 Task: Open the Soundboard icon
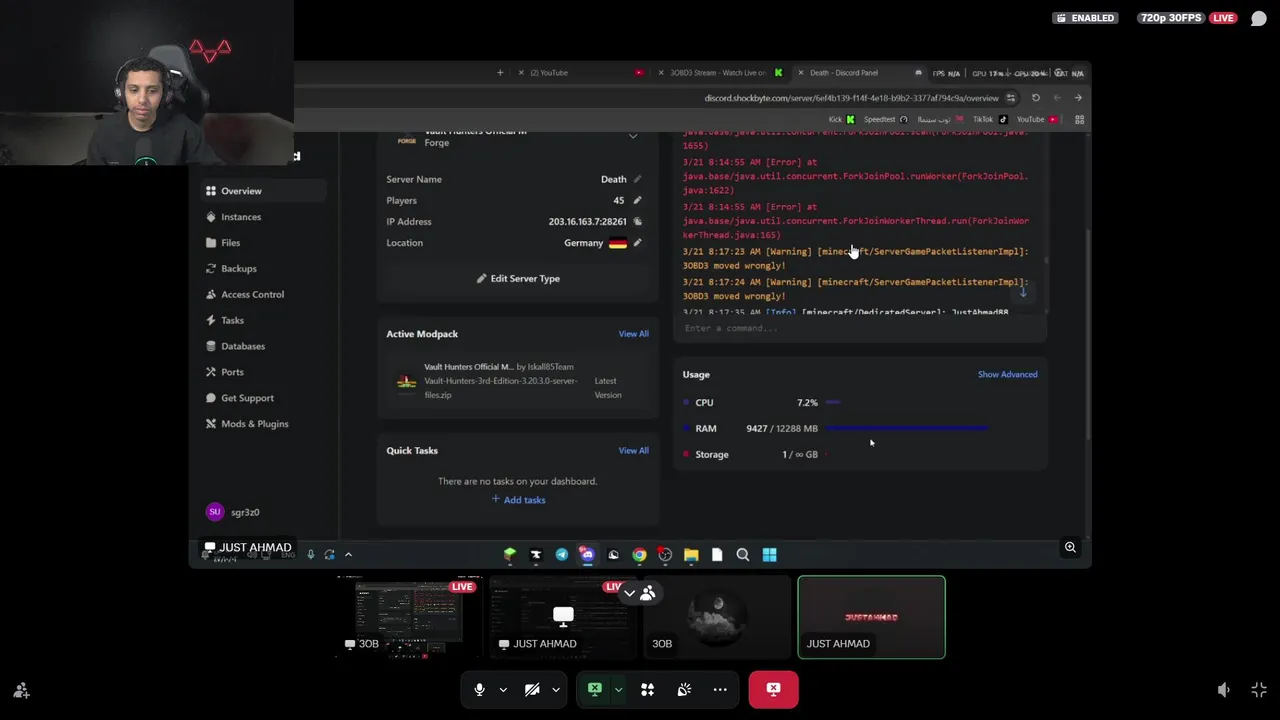pos(684,690)
